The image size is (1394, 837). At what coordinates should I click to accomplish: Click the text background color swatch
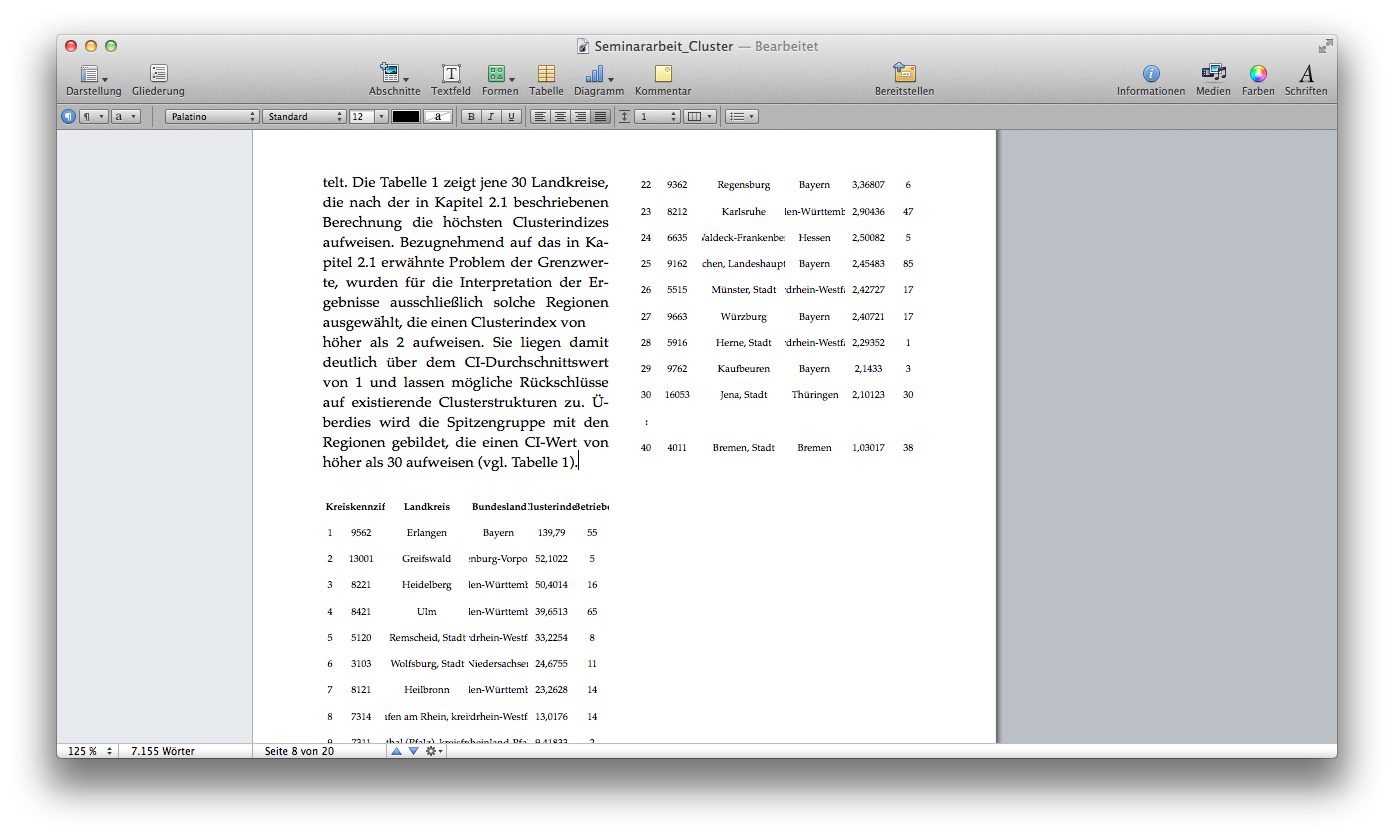point(438,116)
